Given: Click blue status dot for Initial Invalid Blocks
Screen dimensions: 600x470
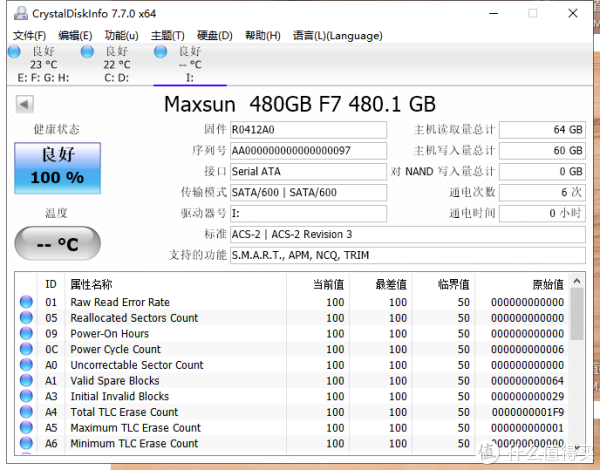Looking at the screenshot, I should coord(26,396).
